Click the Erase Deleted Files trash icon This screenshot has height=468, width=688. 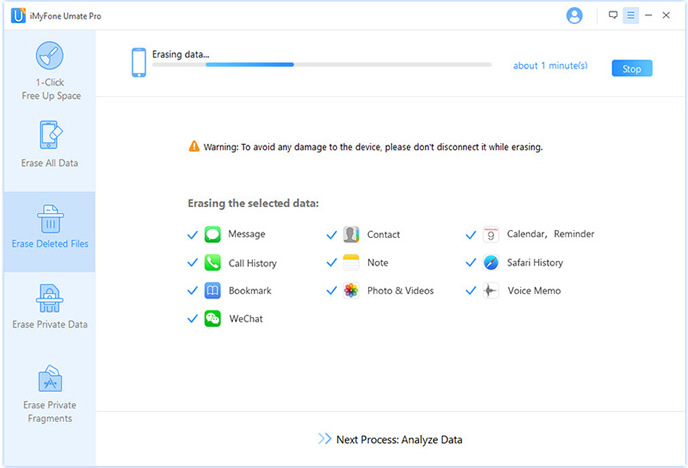(50, 219)
